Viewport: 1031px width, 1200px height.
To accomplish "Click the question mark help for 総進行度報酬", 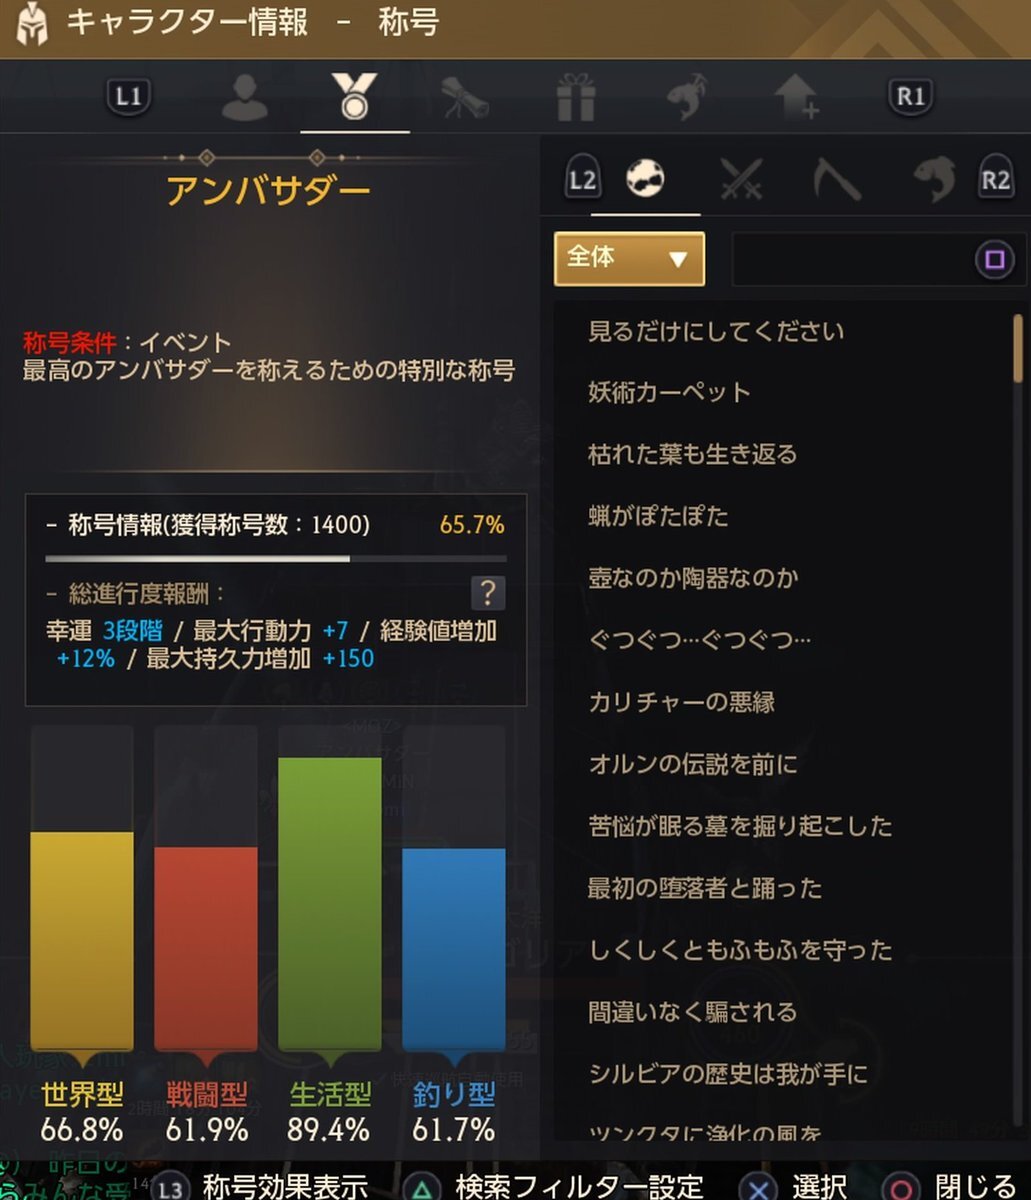I will click(487, 593).
